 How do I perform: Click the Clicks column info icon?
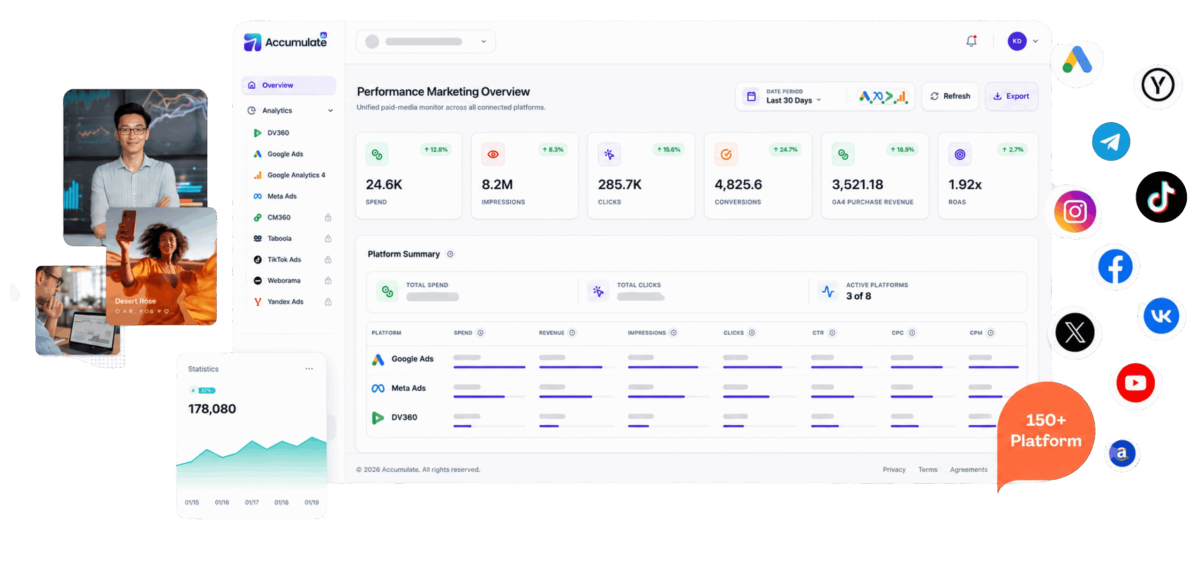click(752, 332)
